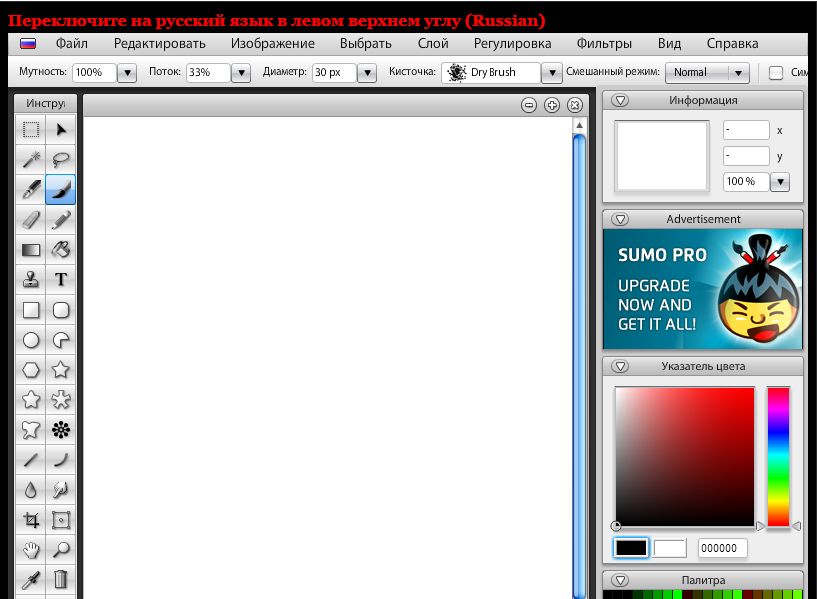Open the Мутность opacity dropdown arrow
This screenshot has width=817, height=599.
(127, 73)
